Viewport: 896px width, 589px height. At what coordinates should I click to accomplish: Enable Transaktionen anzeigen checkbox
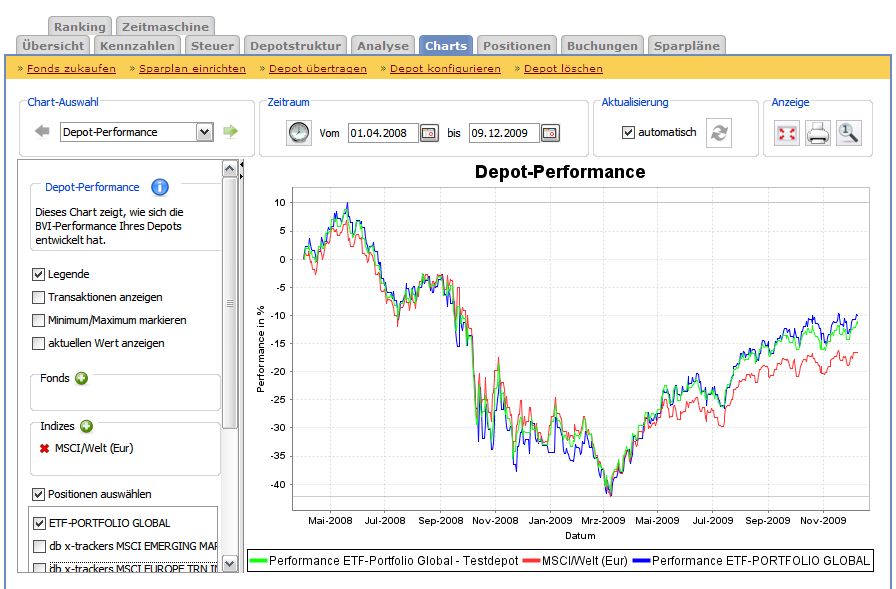coord(39,297)
